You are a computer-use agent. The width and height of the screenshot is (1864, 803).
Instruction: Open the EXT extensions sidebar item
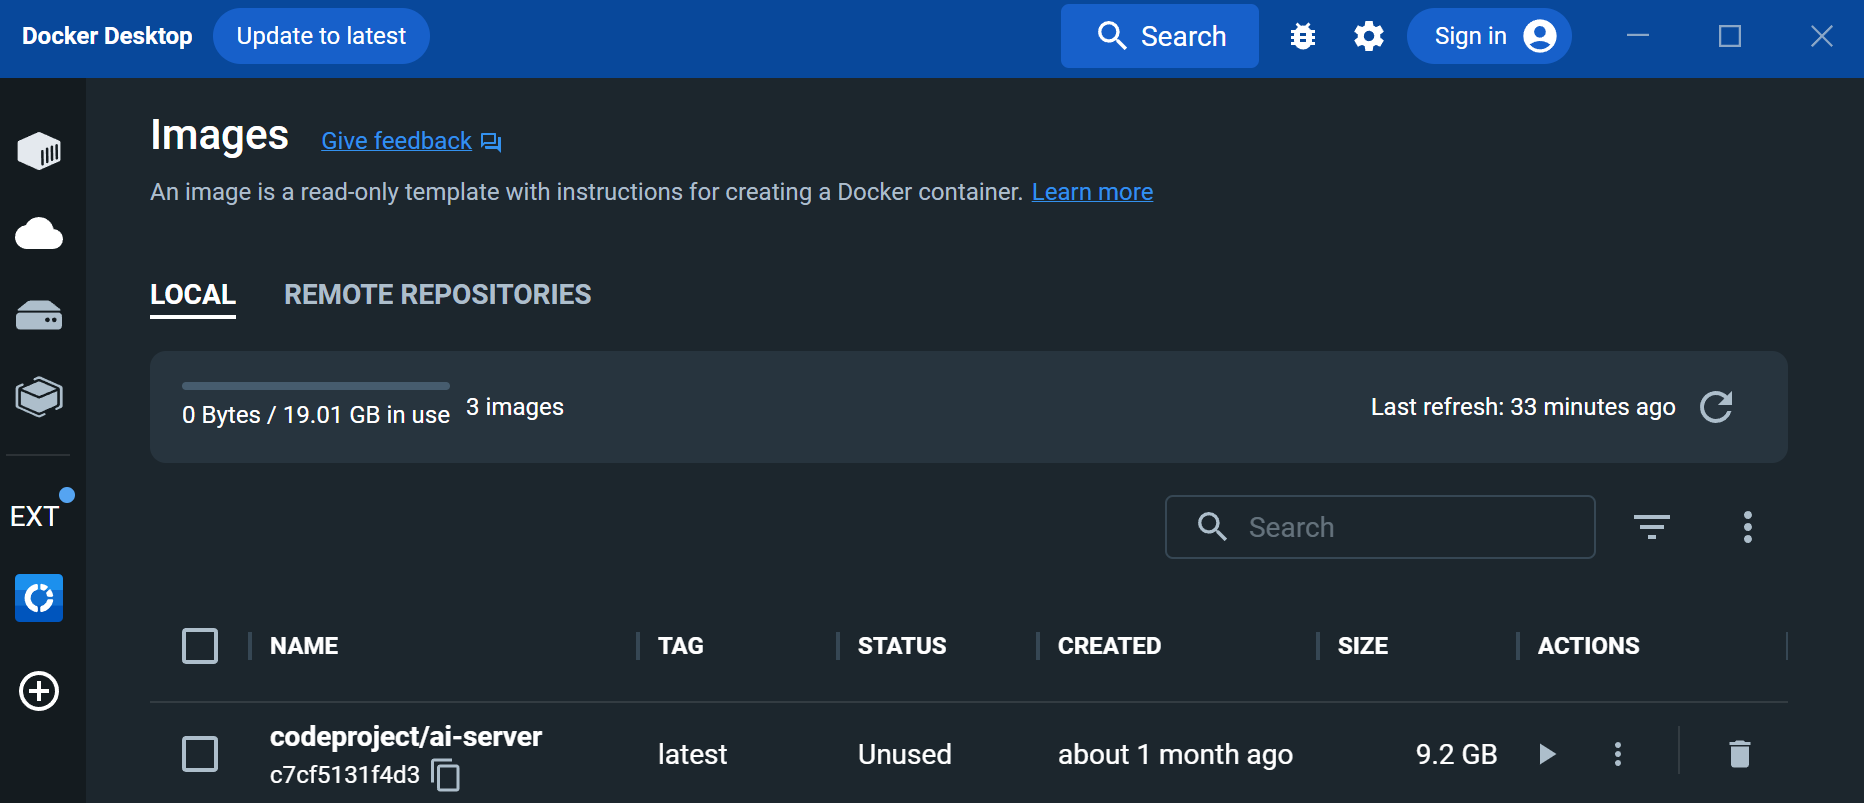point(35,516)
